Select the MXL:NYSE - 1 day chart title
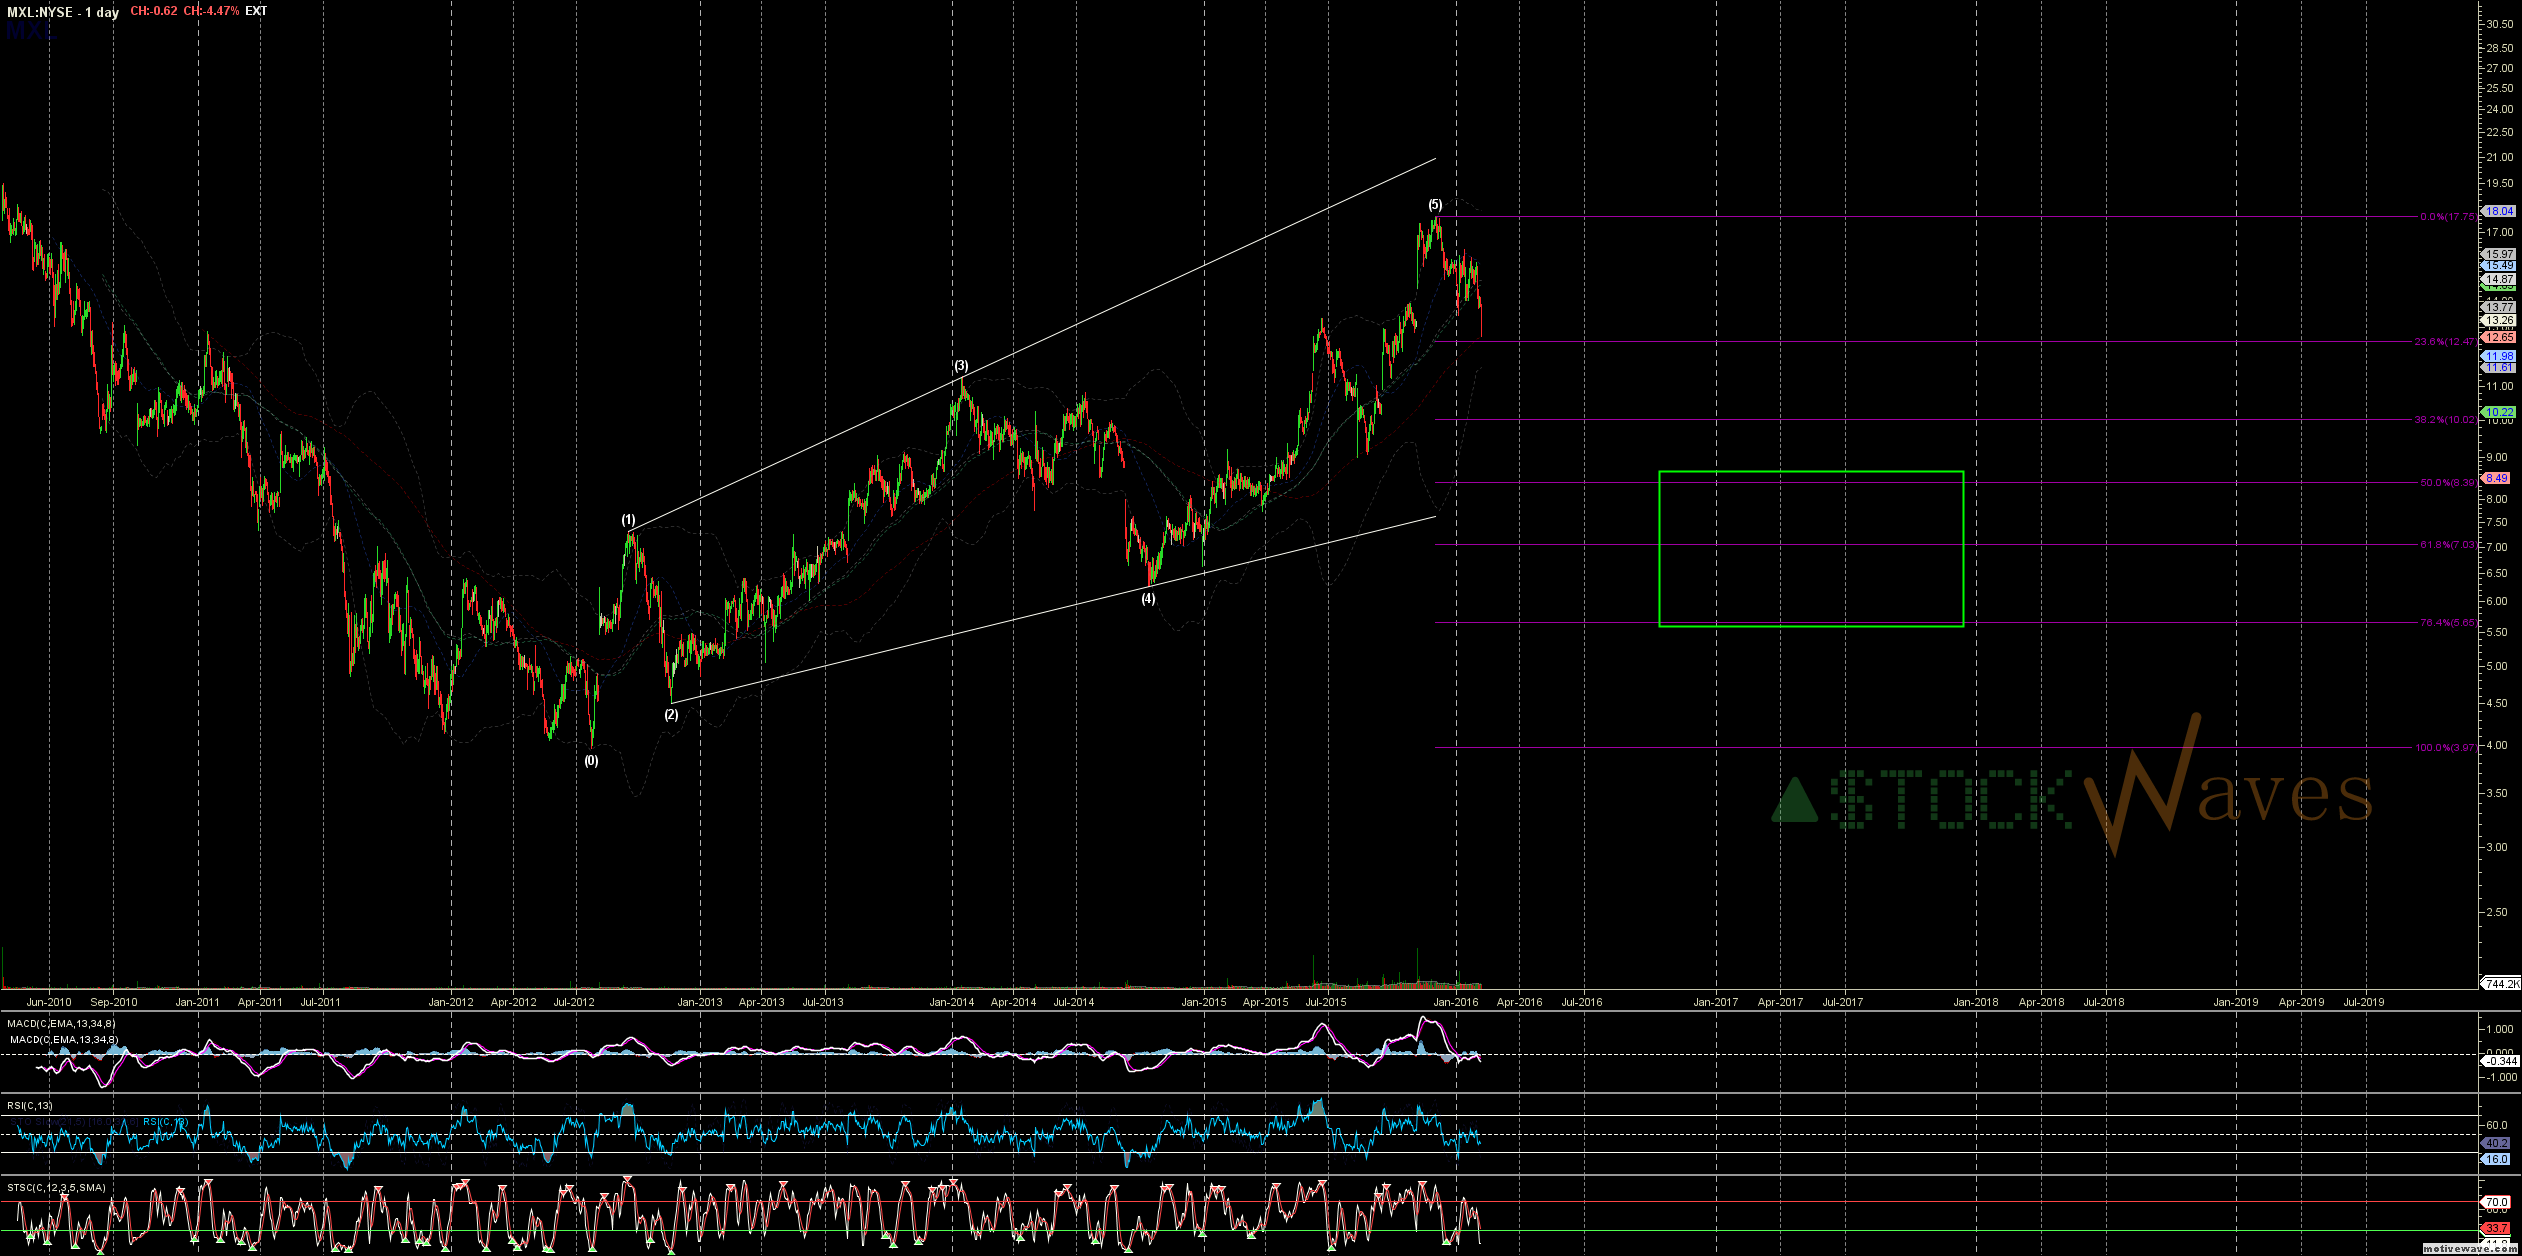The height and width of the screenshot is (1256, 2522). tap(63, 12)
